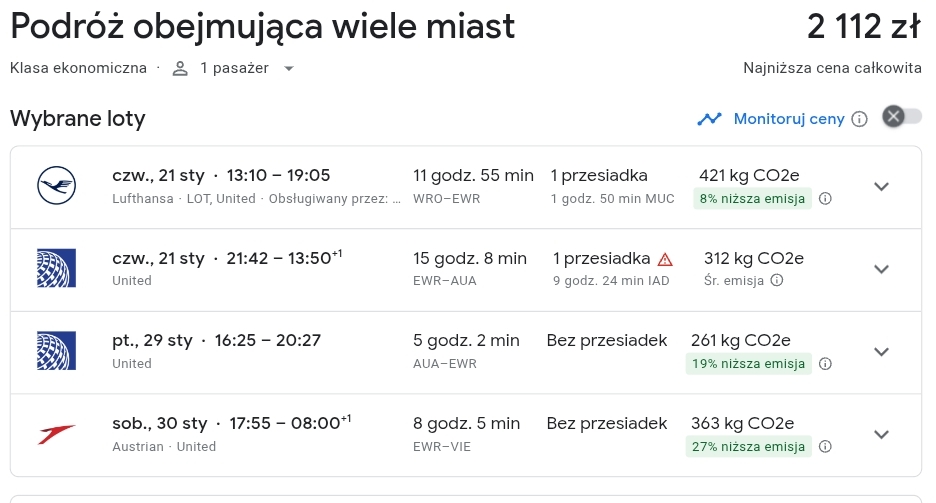Open info icon next to Monitoruj ceny

[859, 119]
